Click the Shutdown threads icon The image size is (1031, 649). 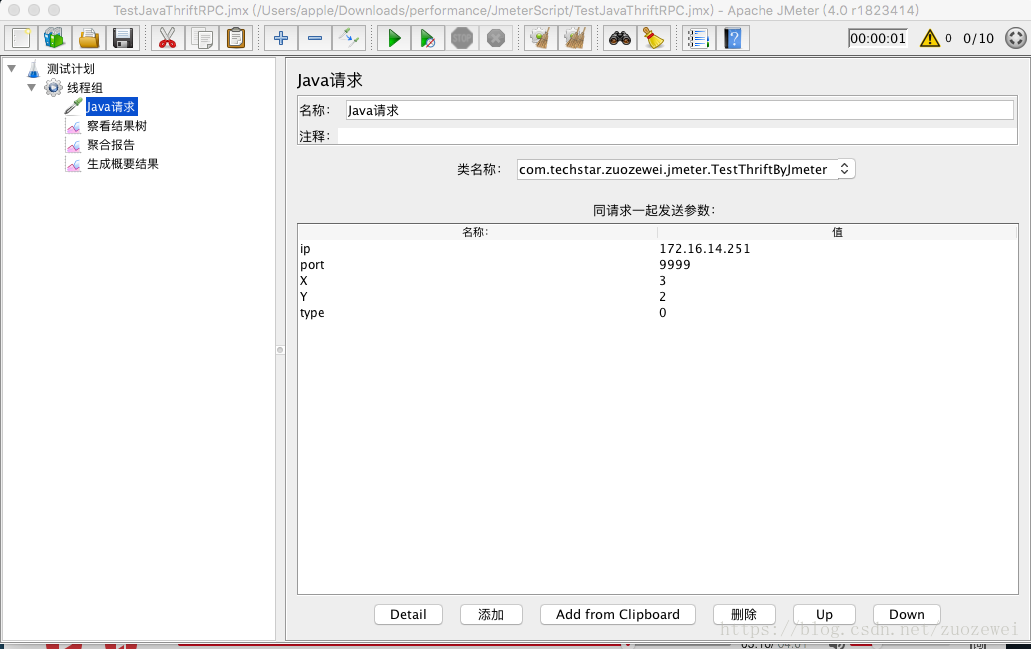[496, 38]
